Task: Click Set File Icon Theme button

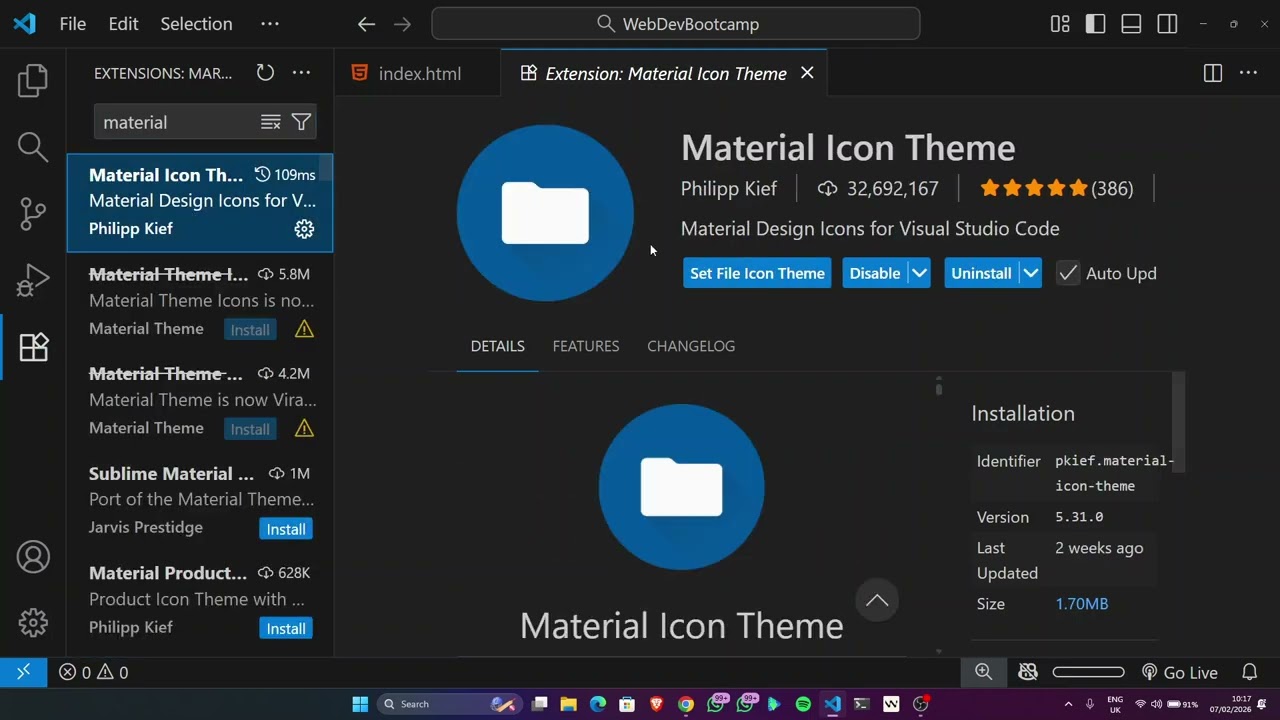Action: pyautogui.click(x=757, y=273)
